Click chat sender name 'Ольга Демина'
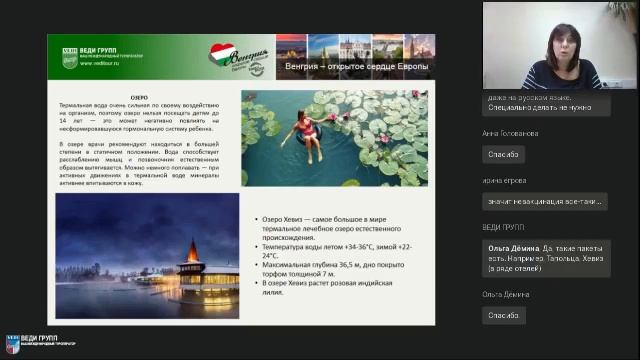This screenshot has width=640, height=360. pyautogui.click(x=505, y=294)
